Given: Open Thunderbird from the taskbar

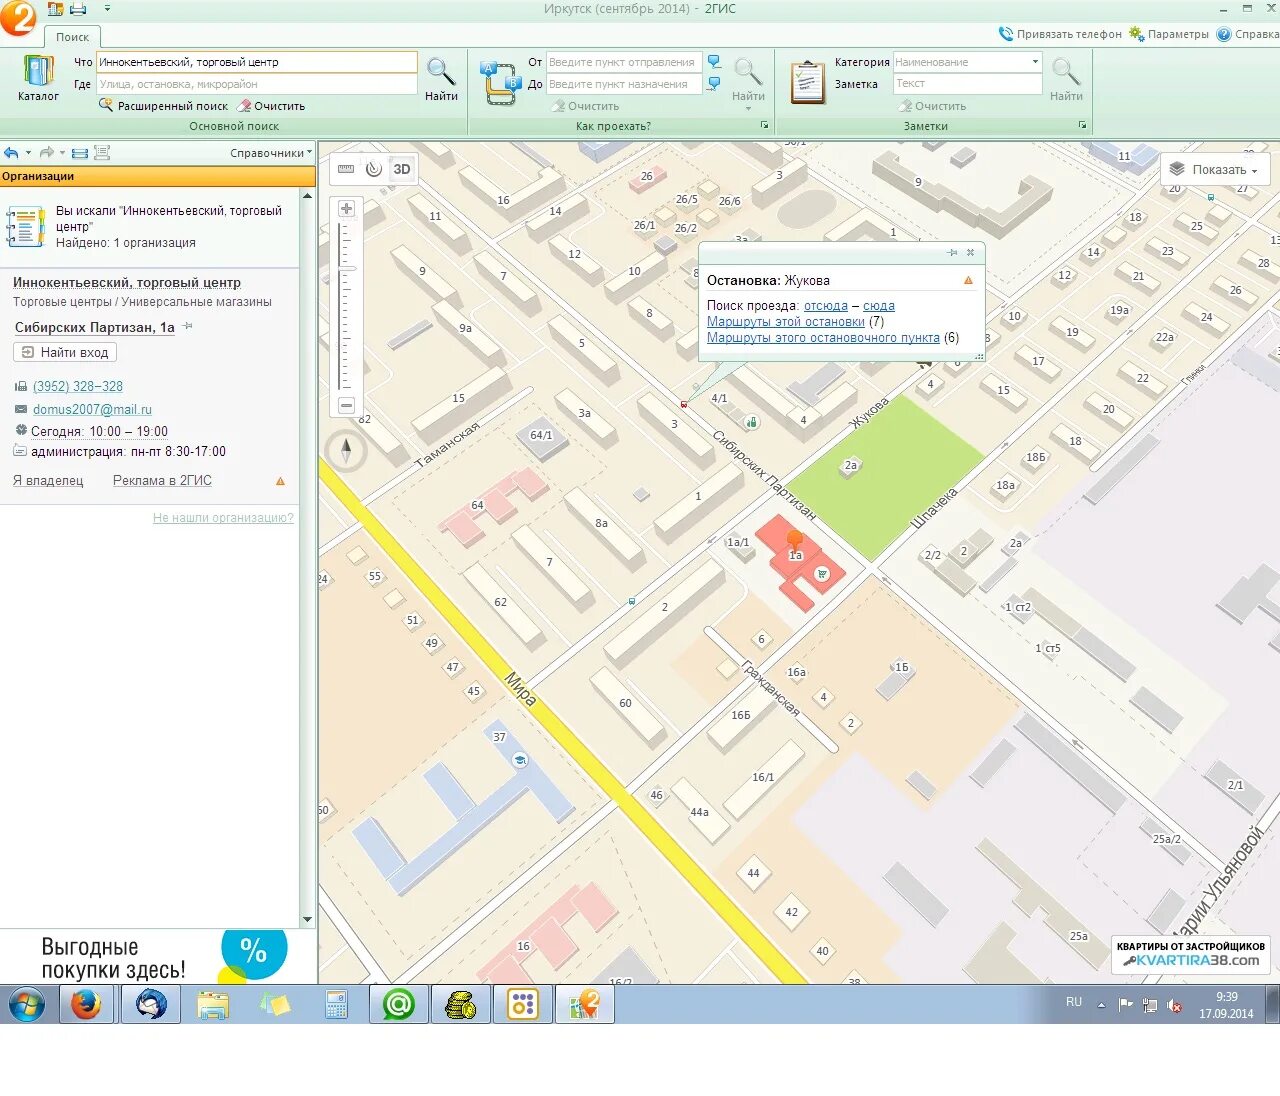Looking at the screenshot, I should [151, 1004].
